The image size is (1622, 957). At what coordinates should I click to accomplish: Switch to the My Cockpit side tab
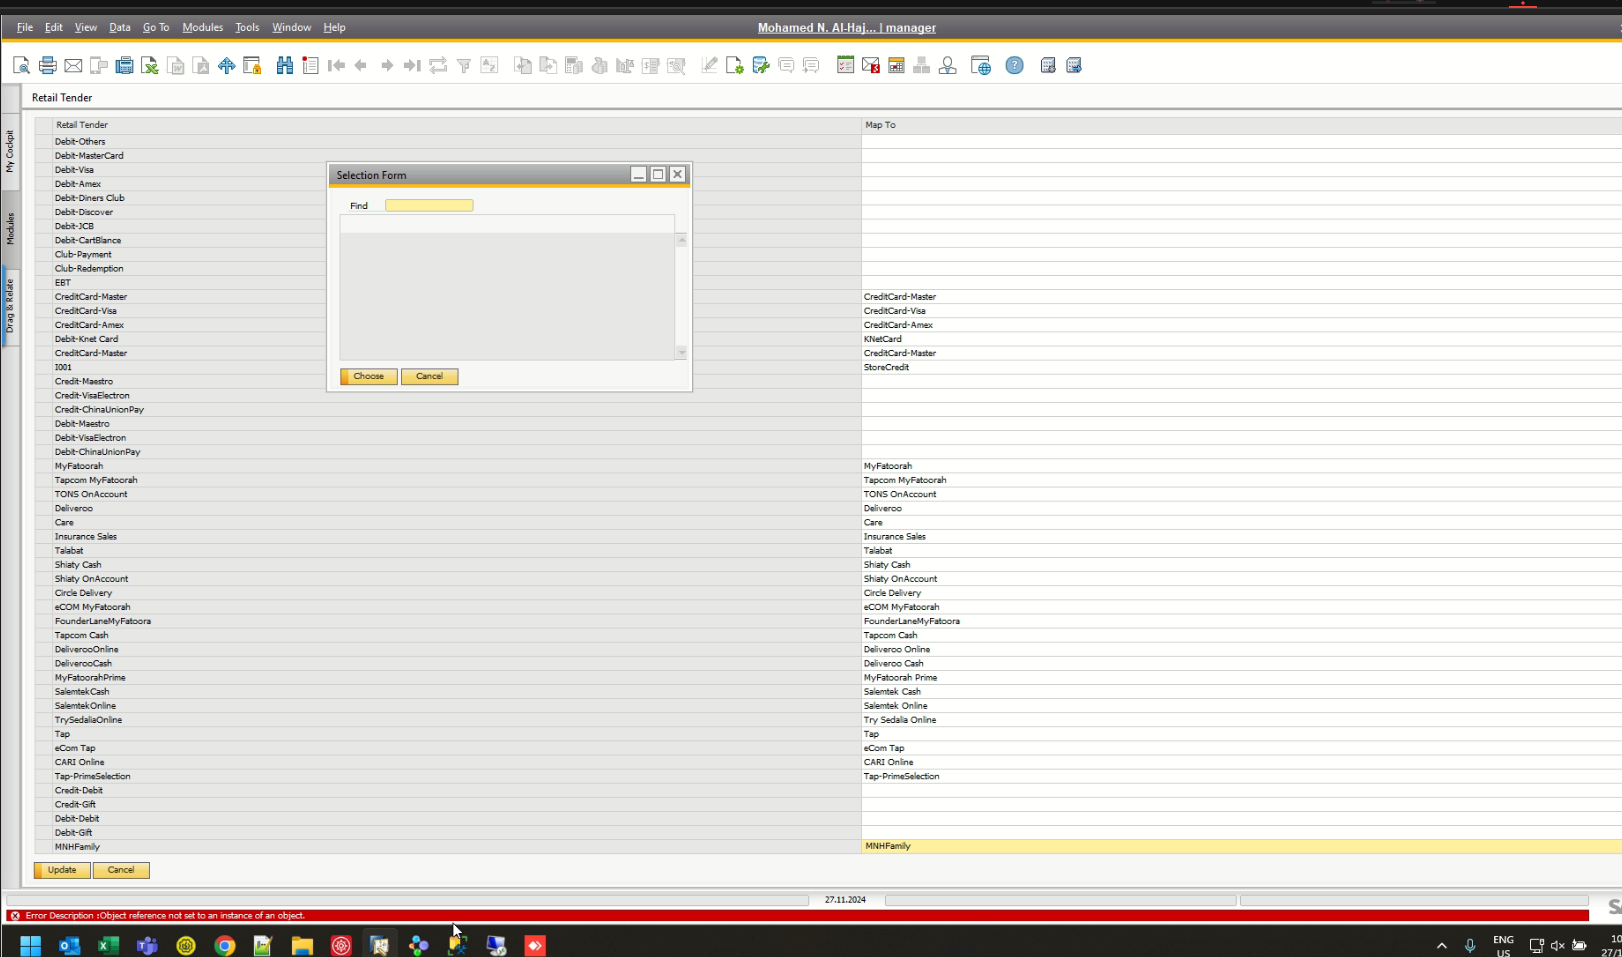(x=10, y=151)
